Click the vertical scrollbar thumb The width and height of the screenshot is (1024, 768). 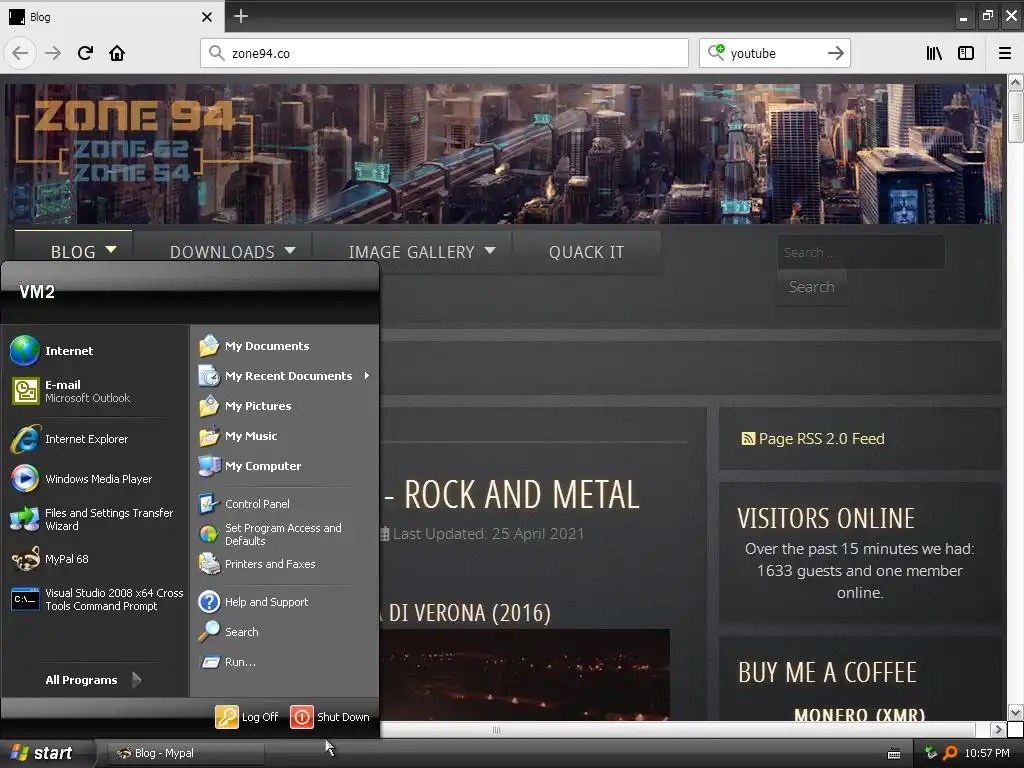[1015, 117]
